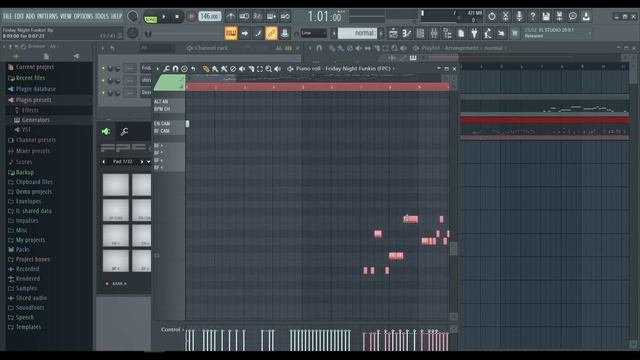This screenshot has width=640, height=360.
Task: Open the tempo tapper icon
Action: [488, 33]
